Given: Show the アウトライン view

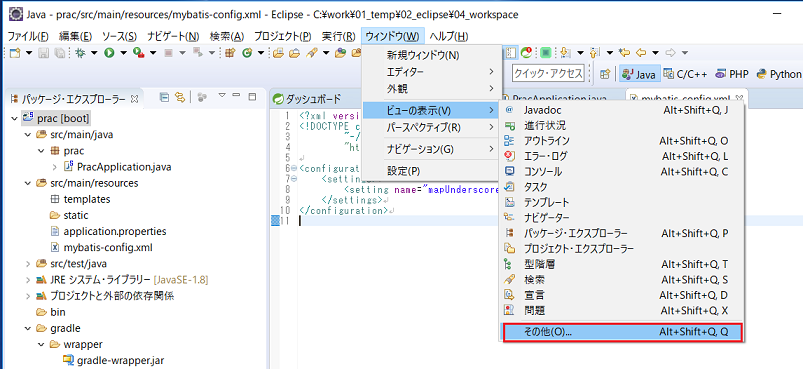Looking at the screenshot, I should tap(620, 140).
